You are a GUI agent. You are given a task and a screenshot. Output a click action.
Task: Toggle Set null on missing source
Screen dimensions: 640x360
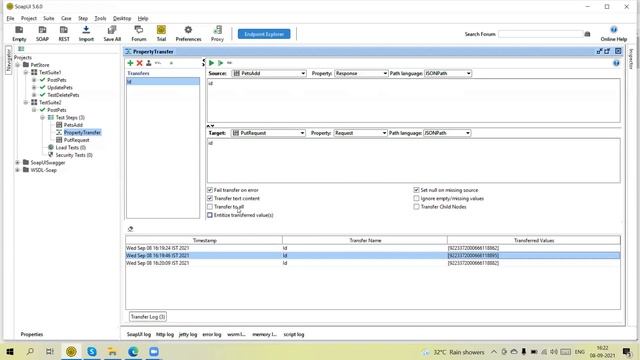(416, 190)
